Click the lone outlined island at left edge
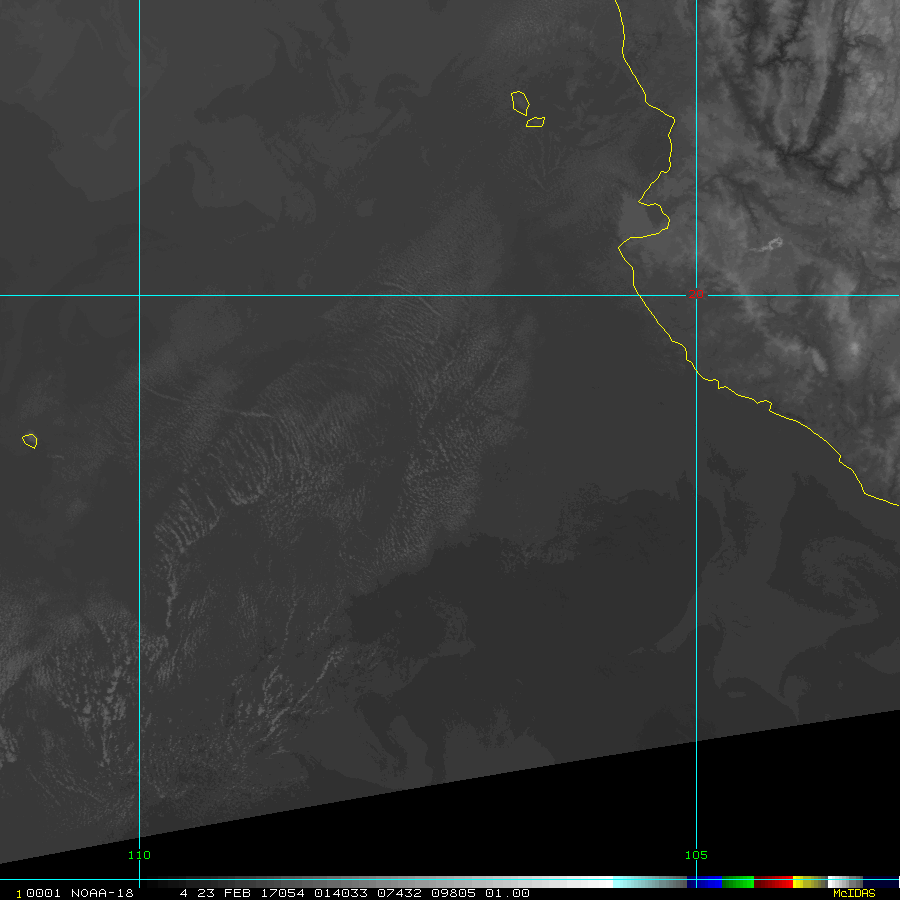 click(x=30, y=440)
